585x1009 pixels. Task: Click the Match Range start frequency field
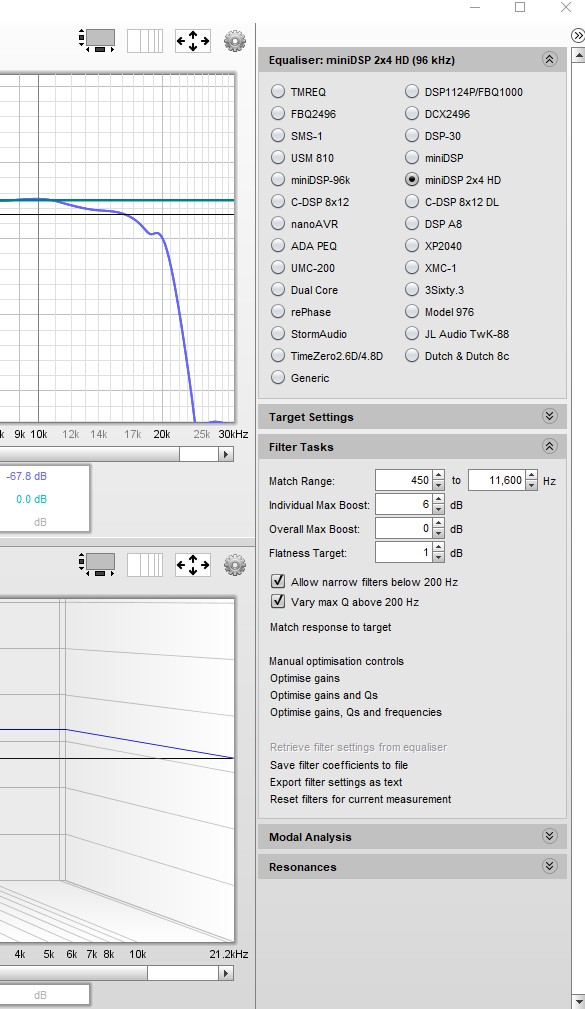[x=404, y=480]
